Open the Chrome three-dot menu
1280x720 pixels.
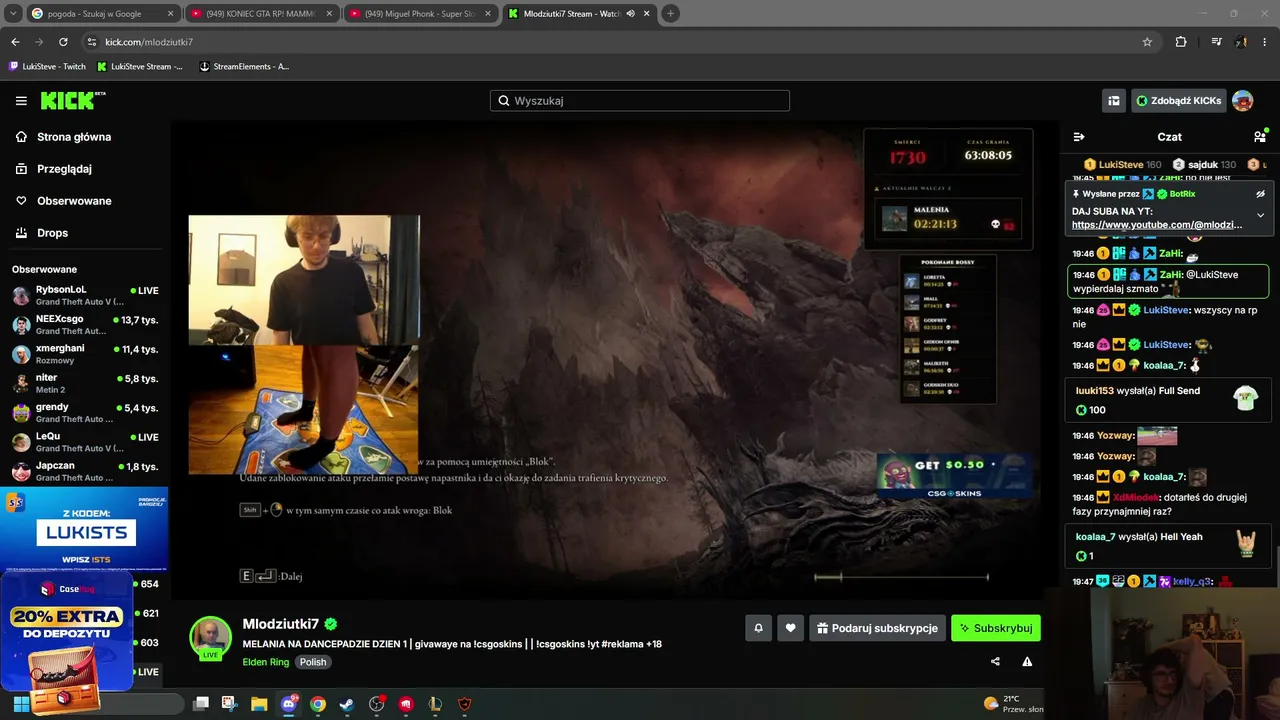point(1265,42)
